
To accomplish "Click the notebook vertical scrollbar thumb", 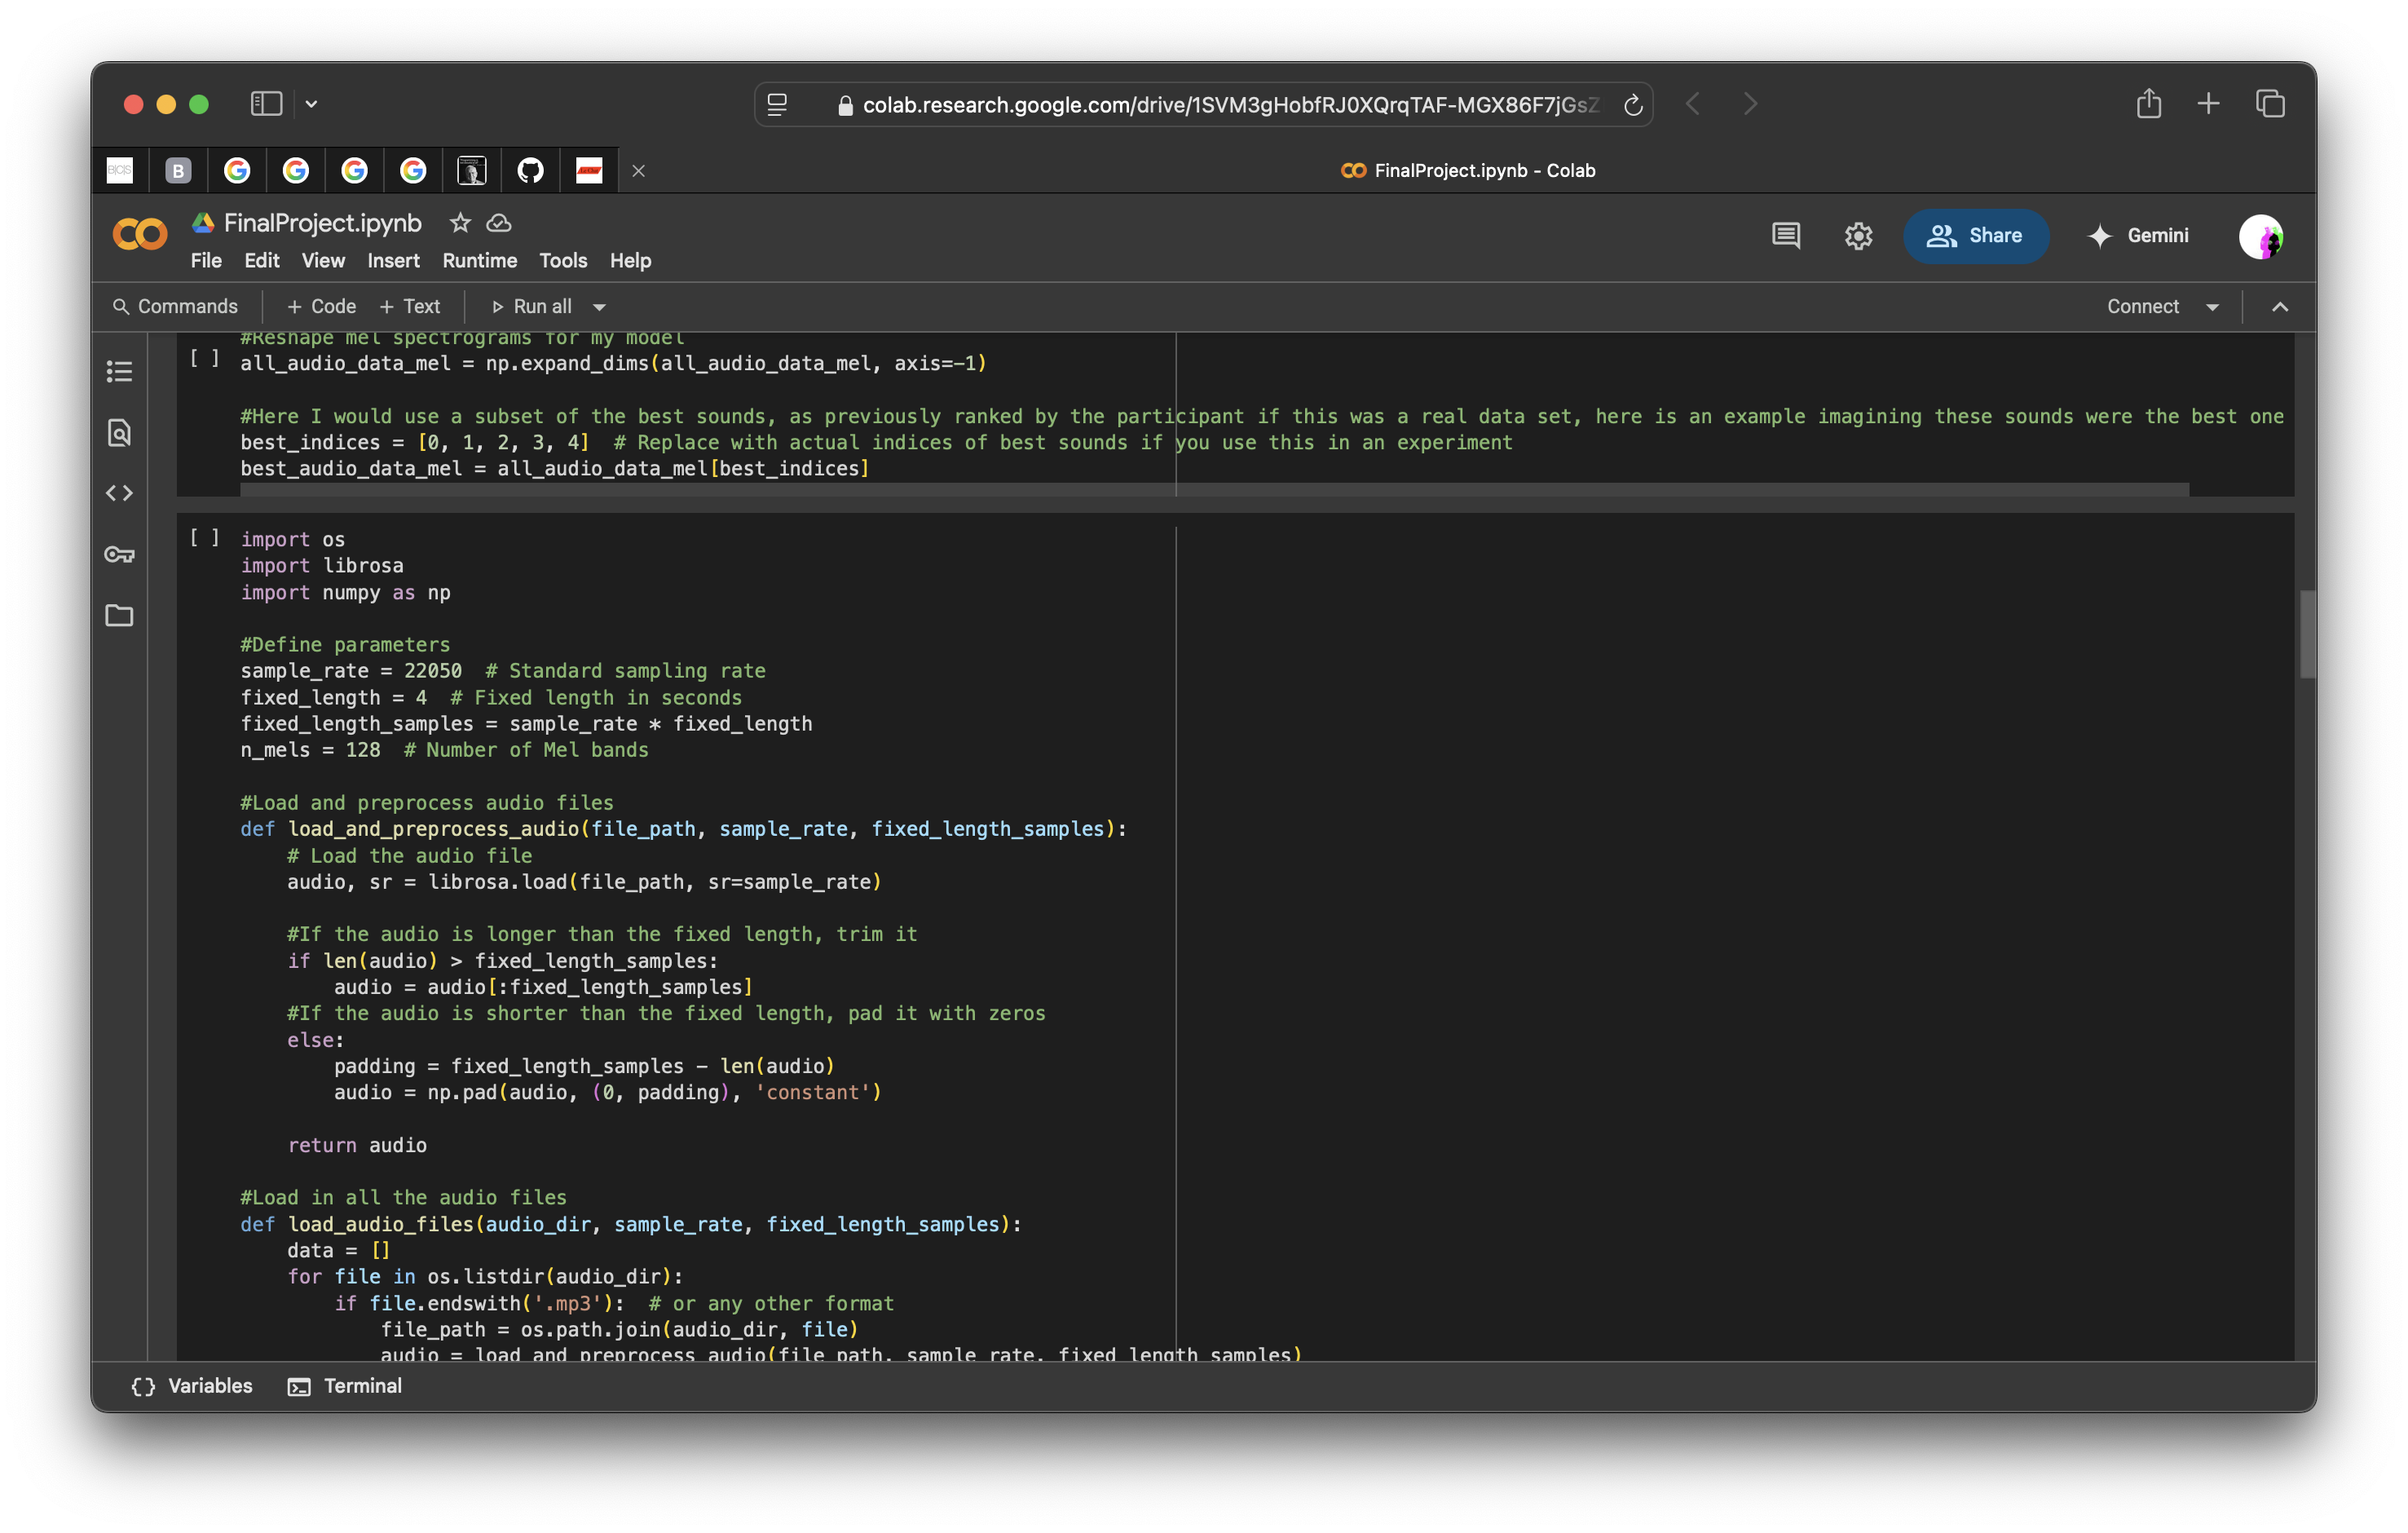I will (2308, 634).
